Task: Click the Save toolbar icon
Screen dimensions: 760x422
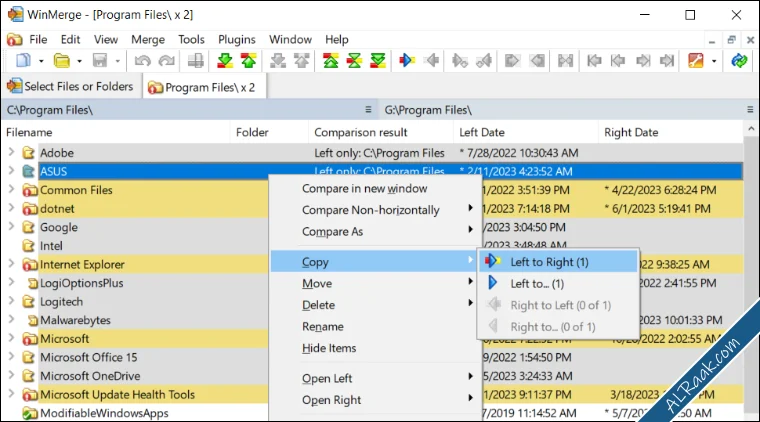Action: click(100, 61)
